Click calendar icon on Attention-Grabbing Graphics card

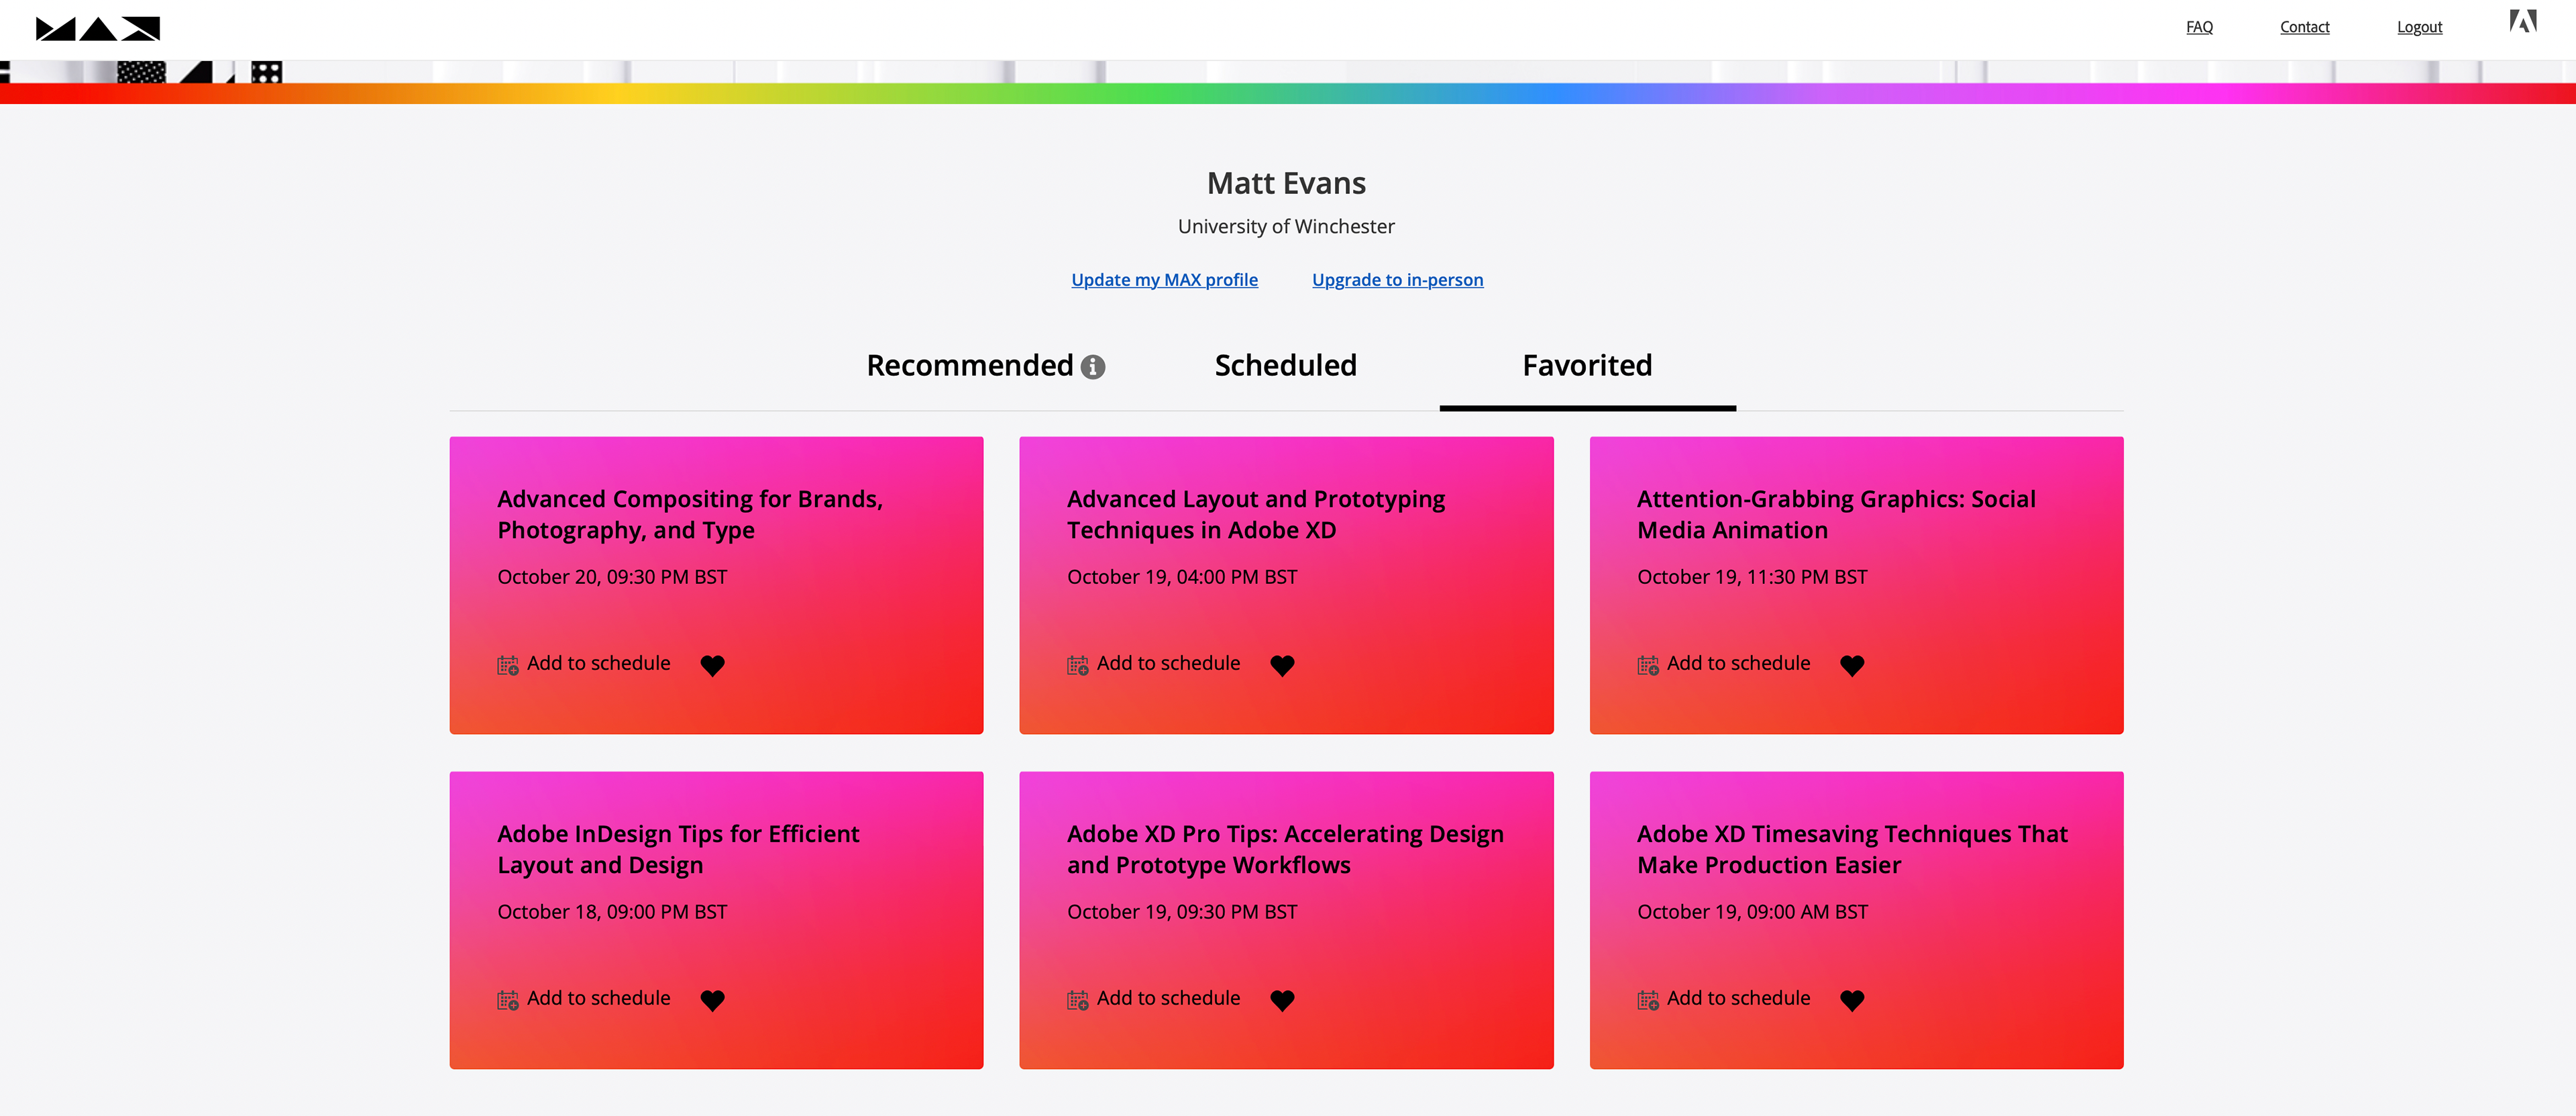click(x=1648, y=665)
